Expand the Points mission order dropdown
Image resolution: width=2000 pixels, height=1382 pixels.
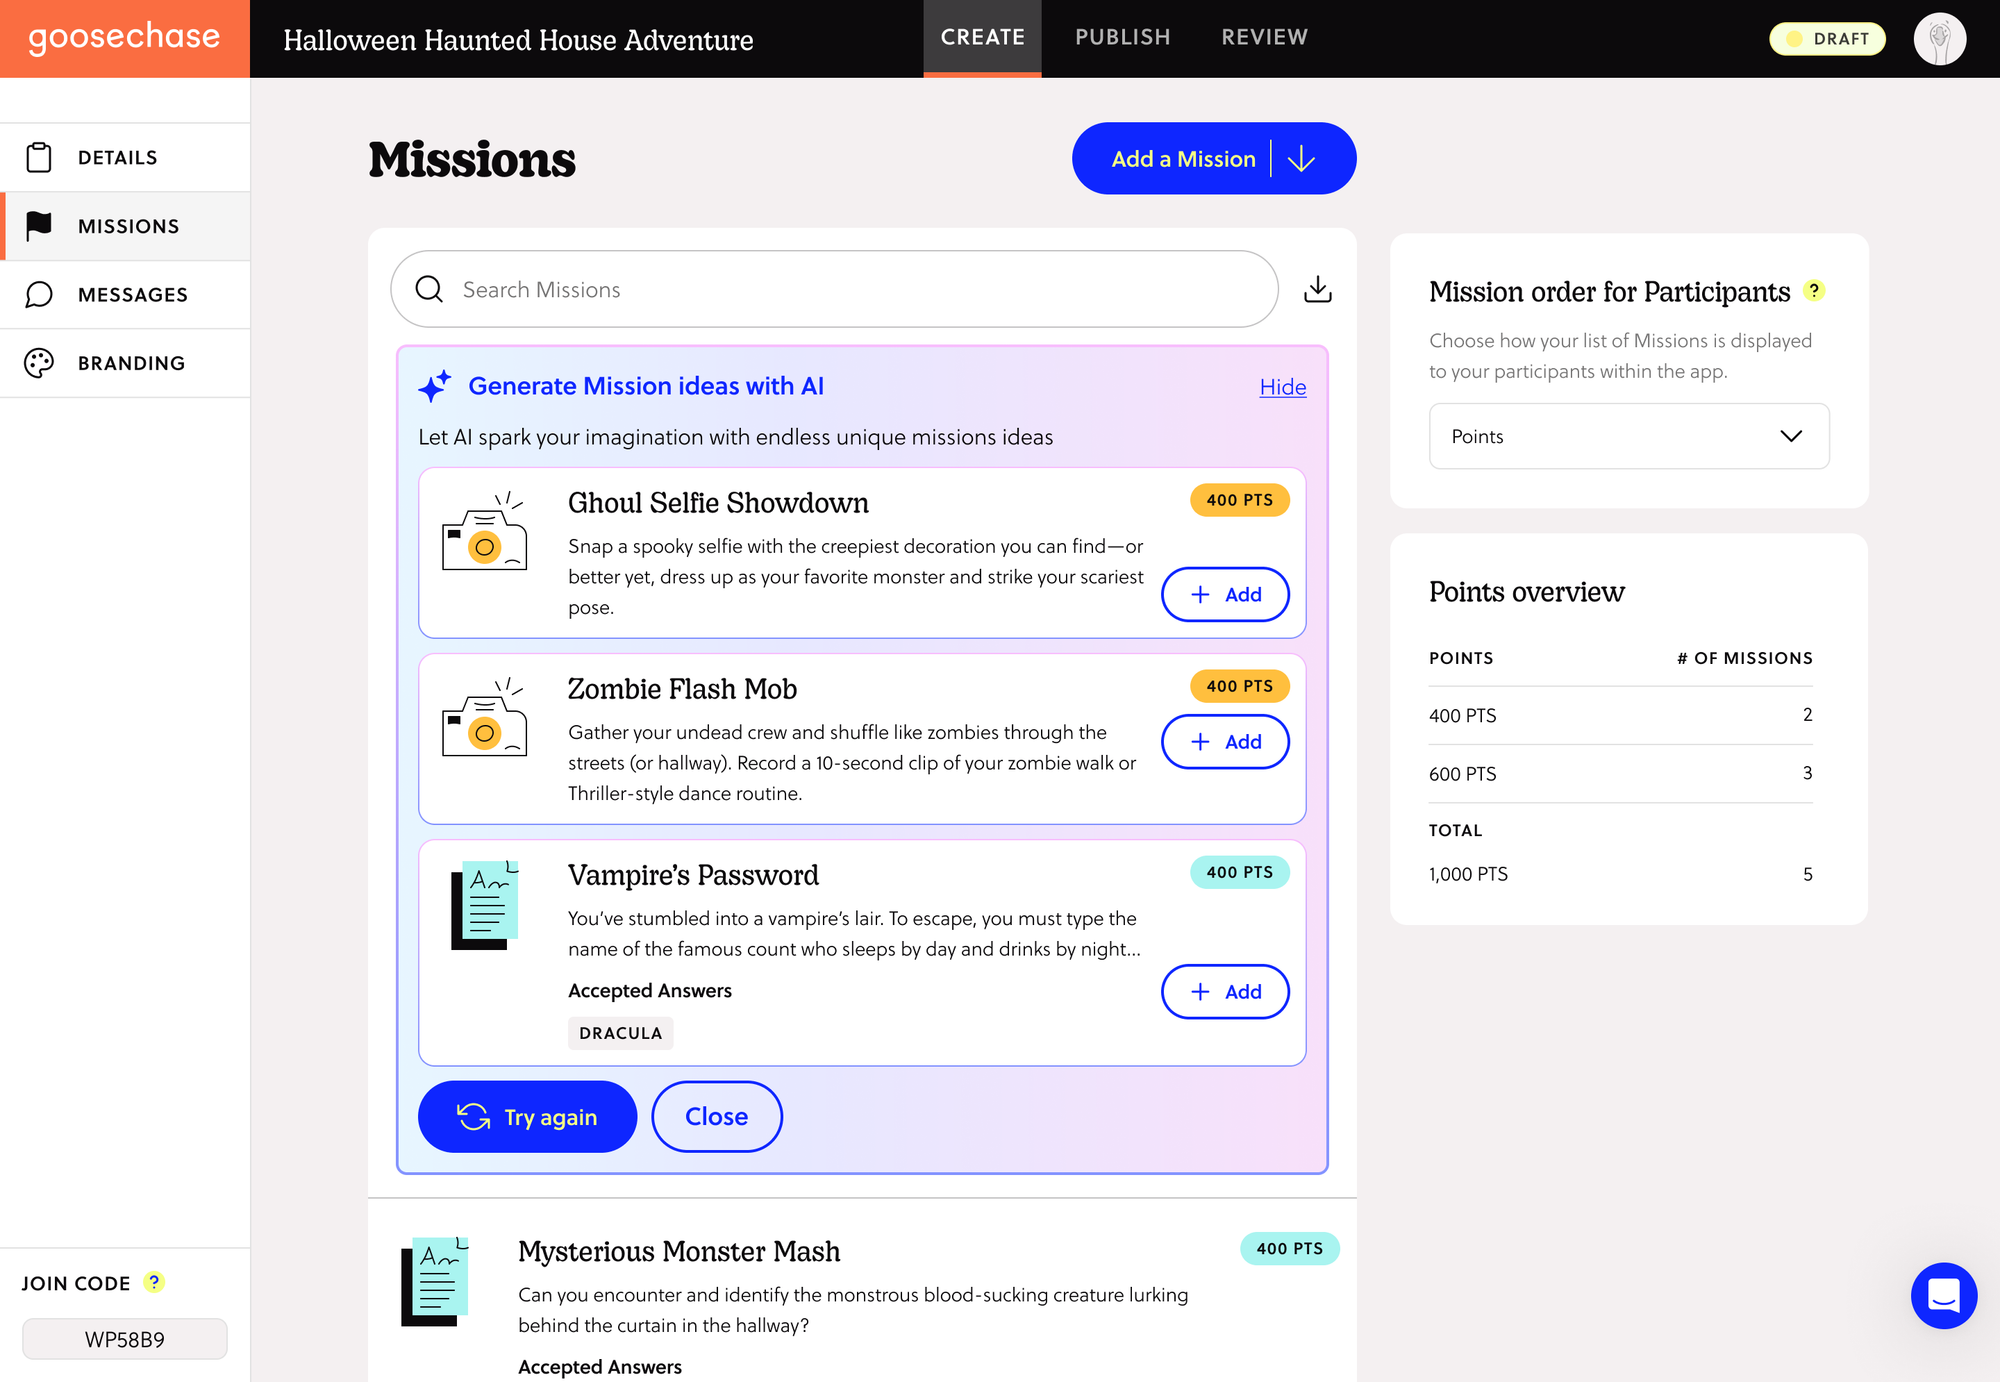pos(1628,436)
